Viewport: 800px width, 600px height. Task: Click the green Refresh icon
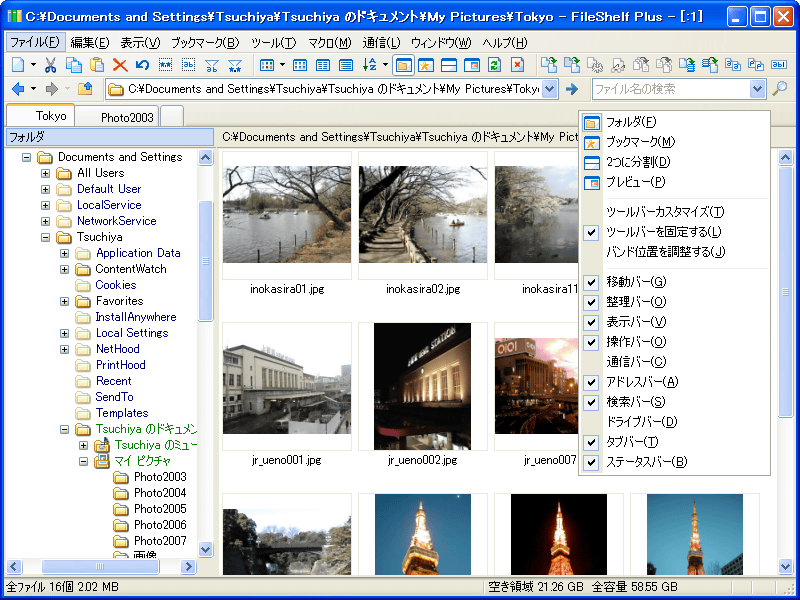pyautogui.click(x=494, y=65)
